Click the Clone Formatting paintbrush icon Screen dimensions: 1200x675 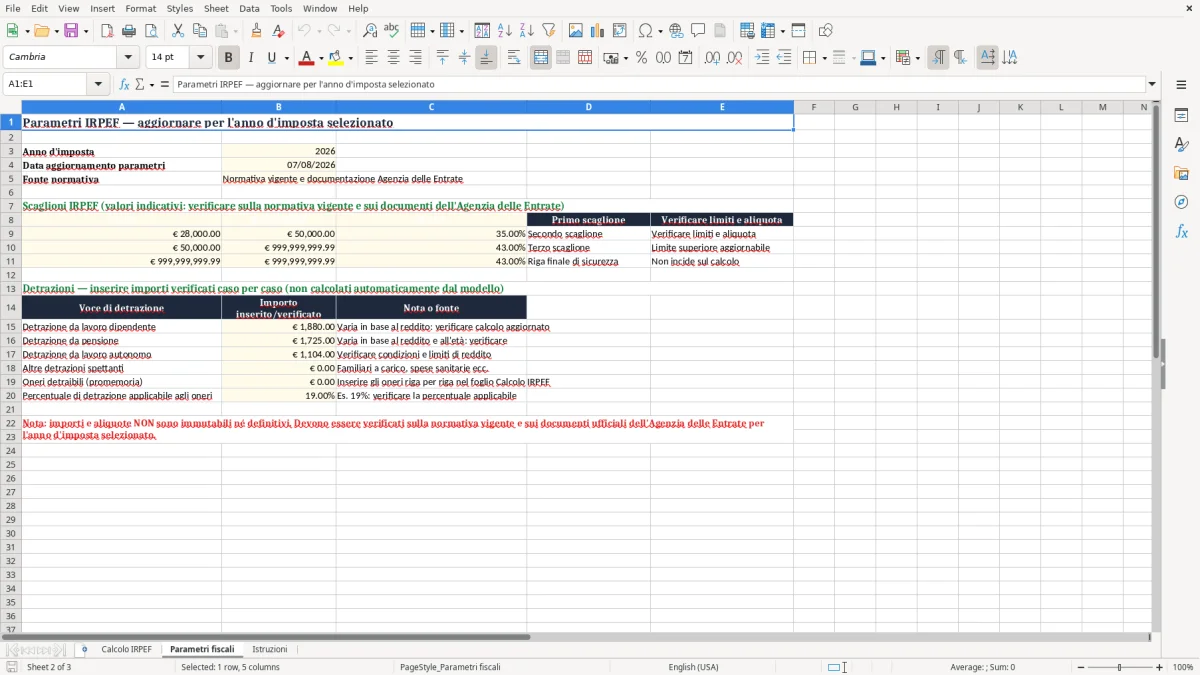click(257, 31)
